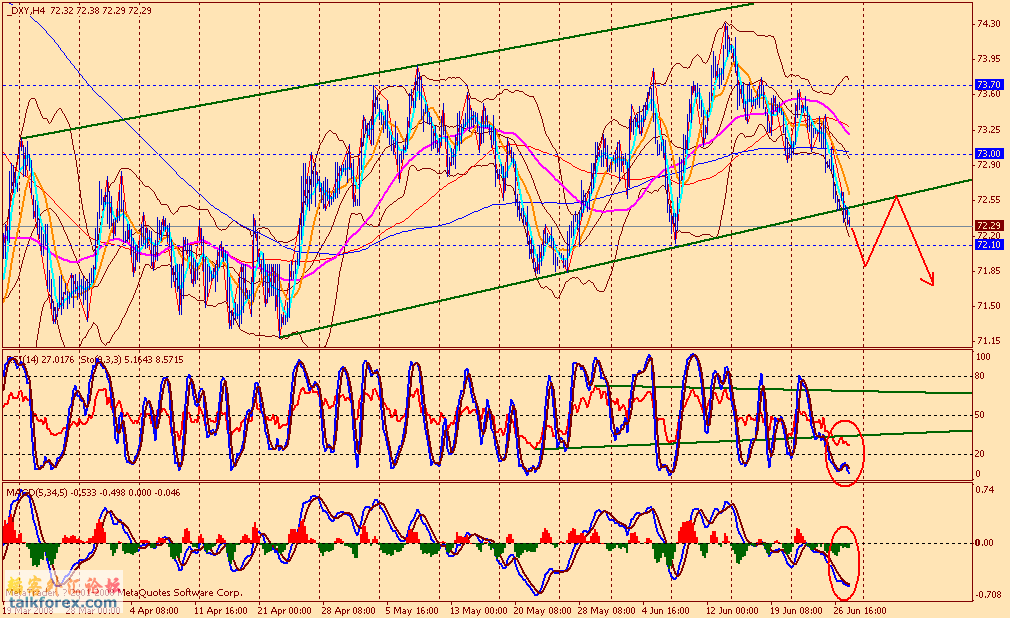Click the 5 May 16:00 date label
Image resolution: width=1010 pixels, height=618 pixels.
pos(412,611)
